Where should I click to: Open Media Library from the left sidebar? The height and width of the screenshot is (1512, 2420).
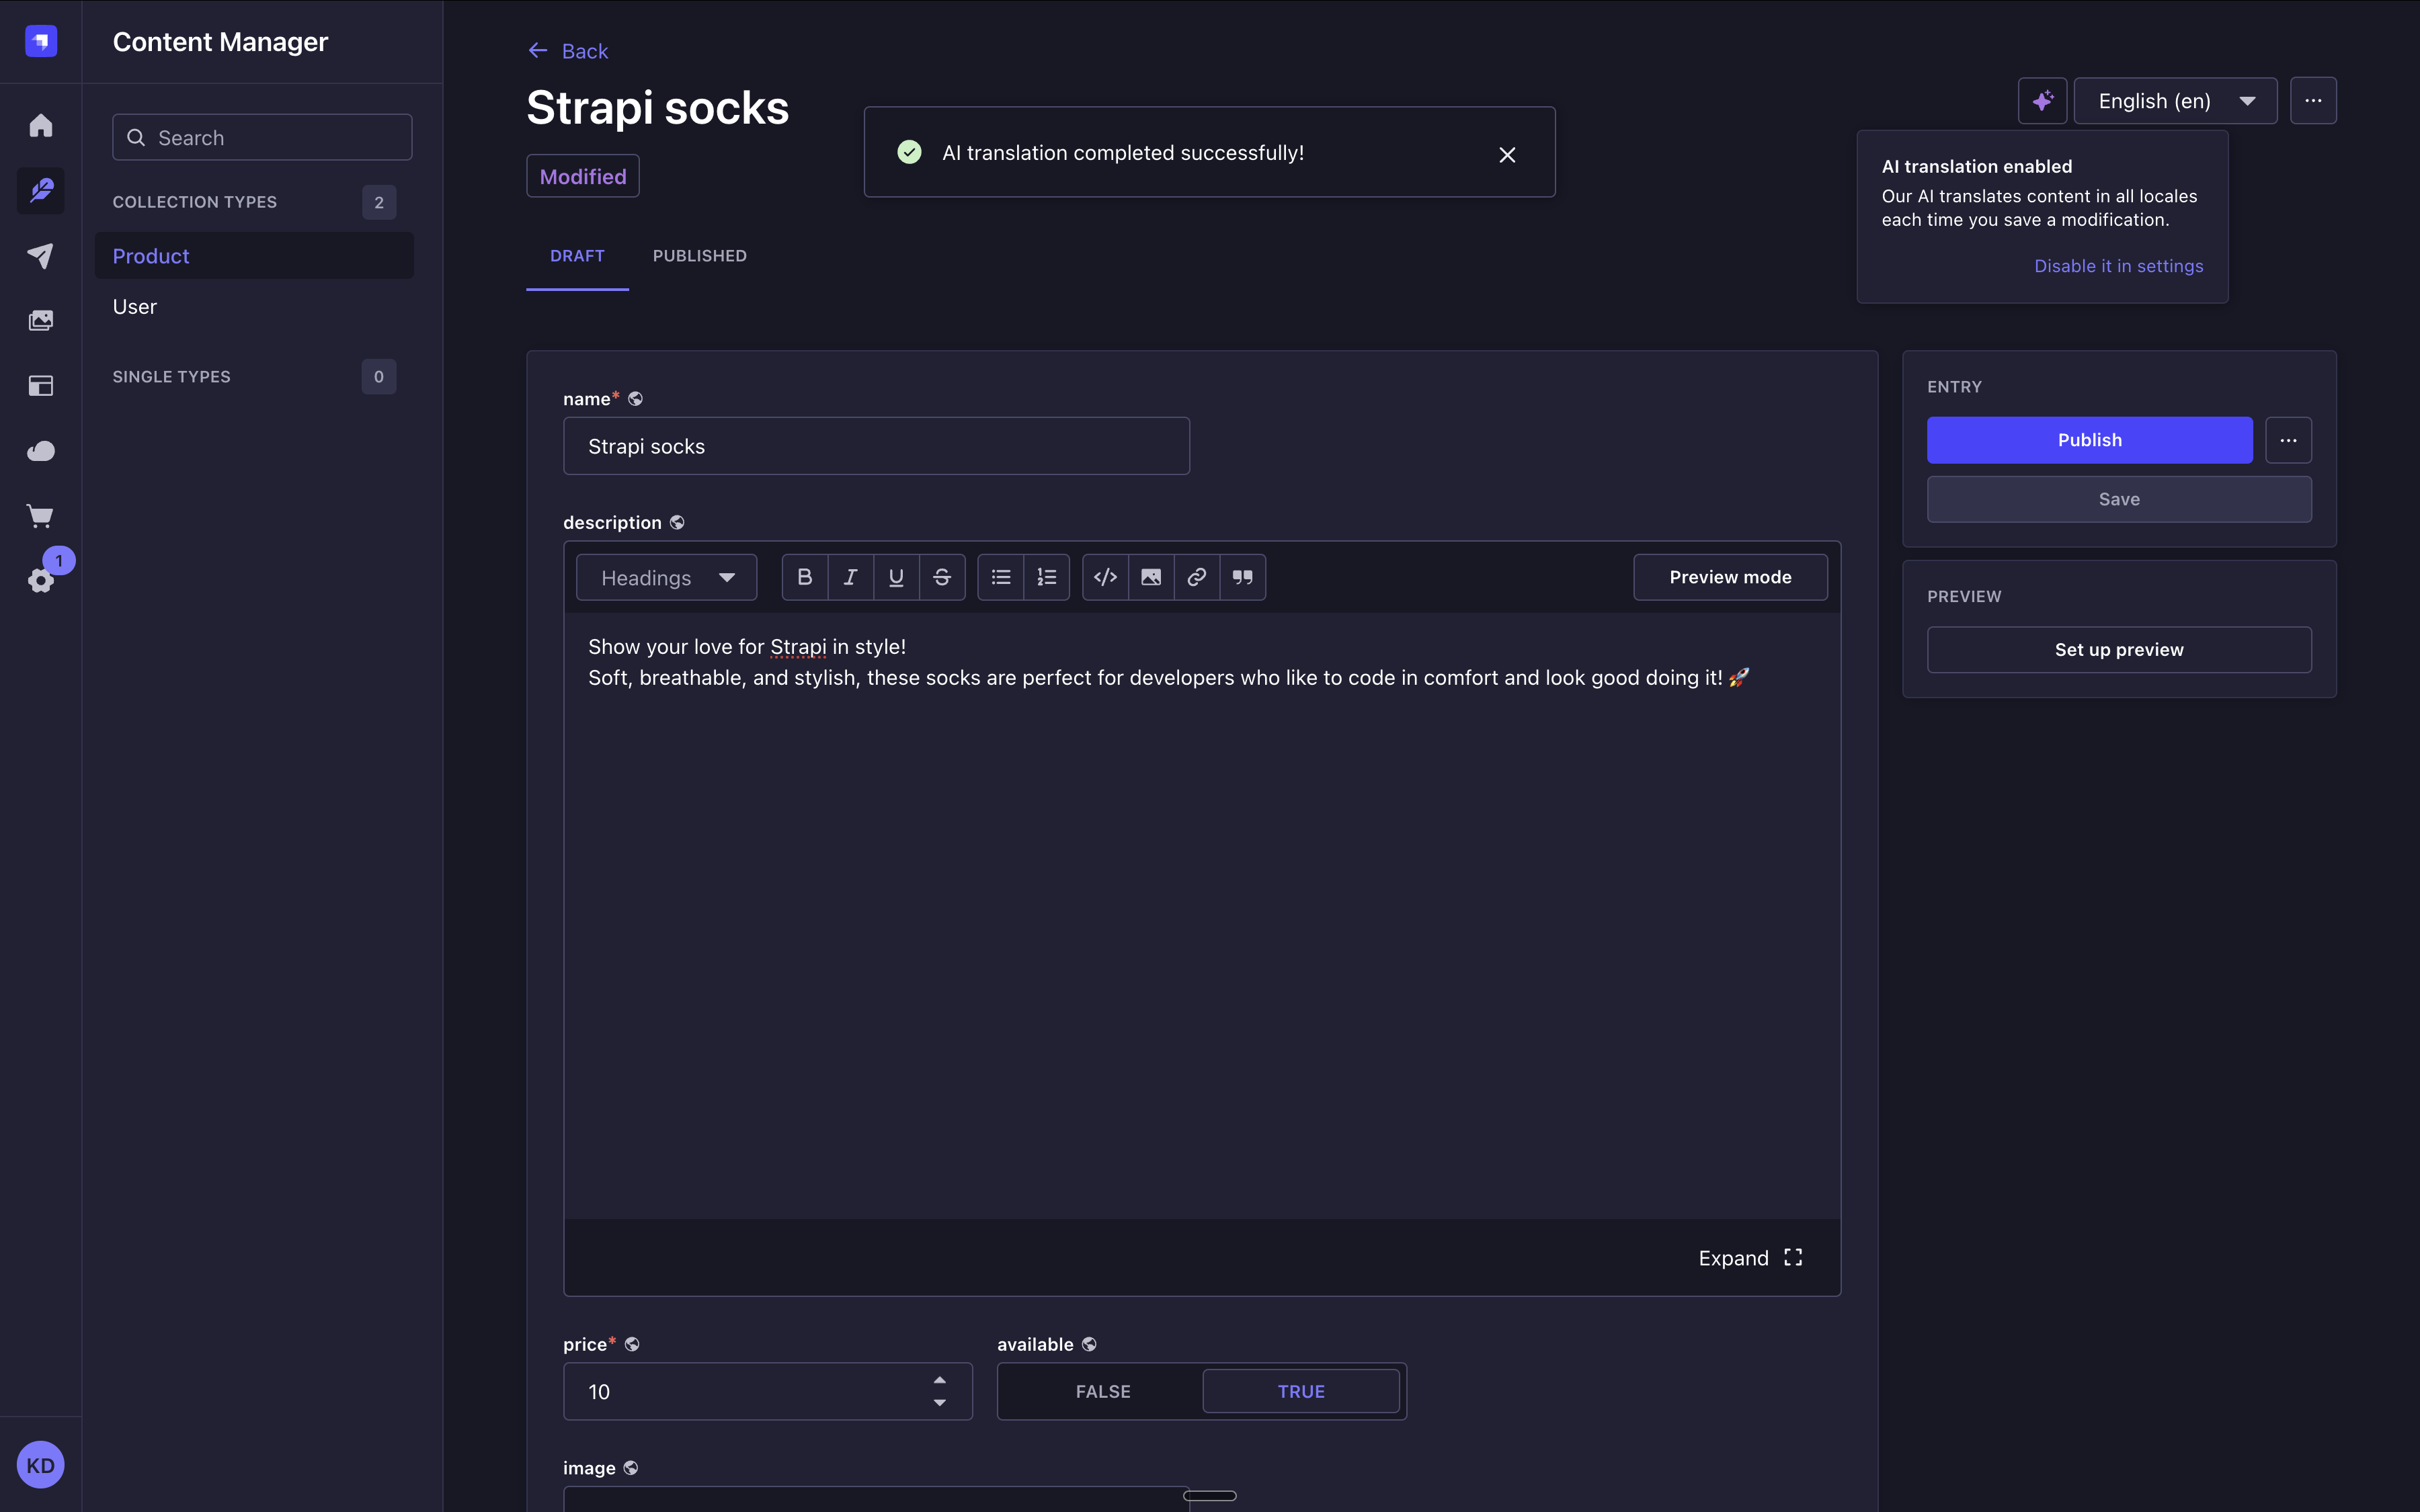[x=40, y=320]
